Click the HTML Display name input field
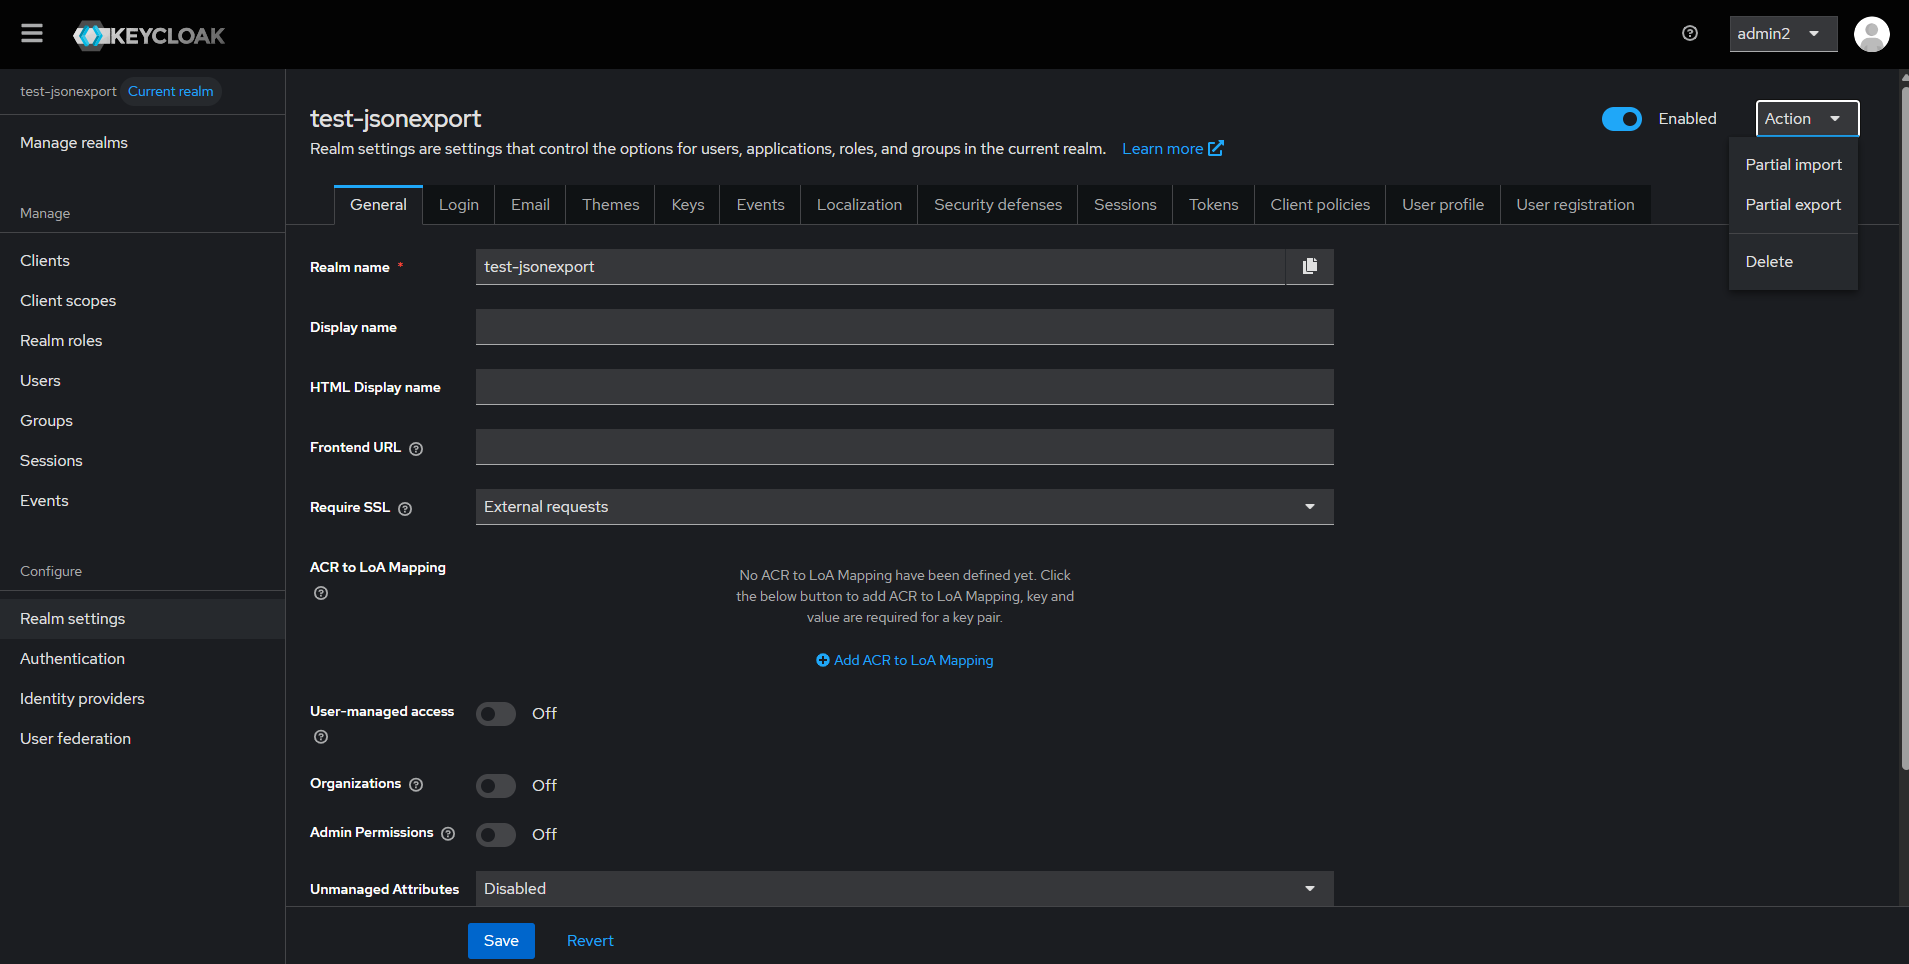Viewport: 1909px width, 964px height. (904, 387)
